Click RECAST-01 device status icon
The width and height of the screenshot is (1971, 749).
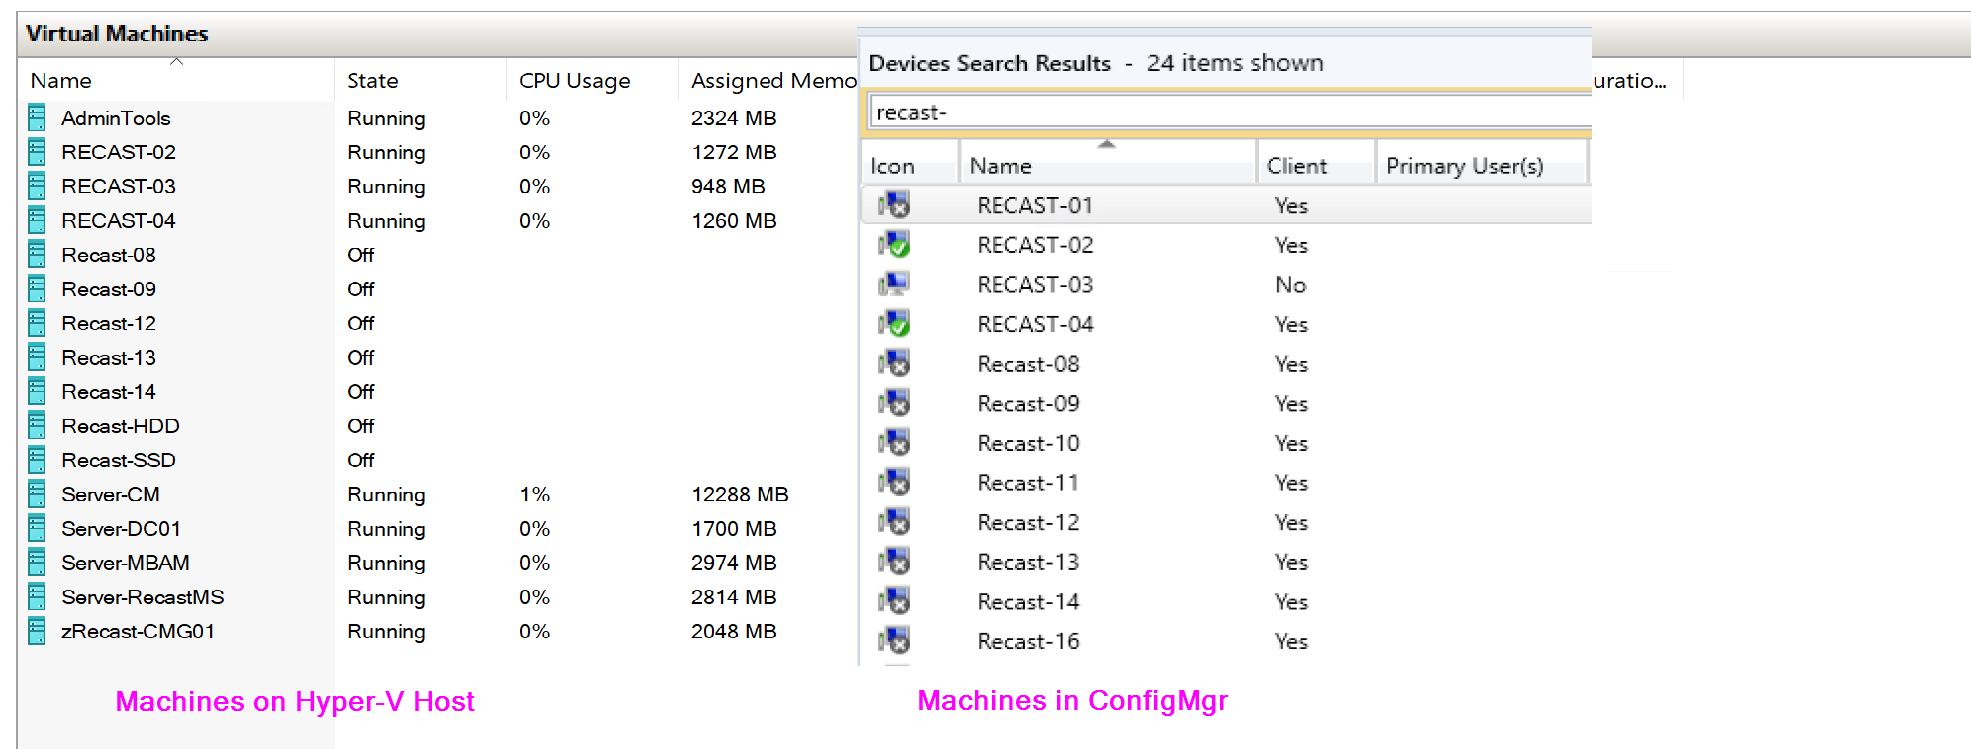click(894, 205)
